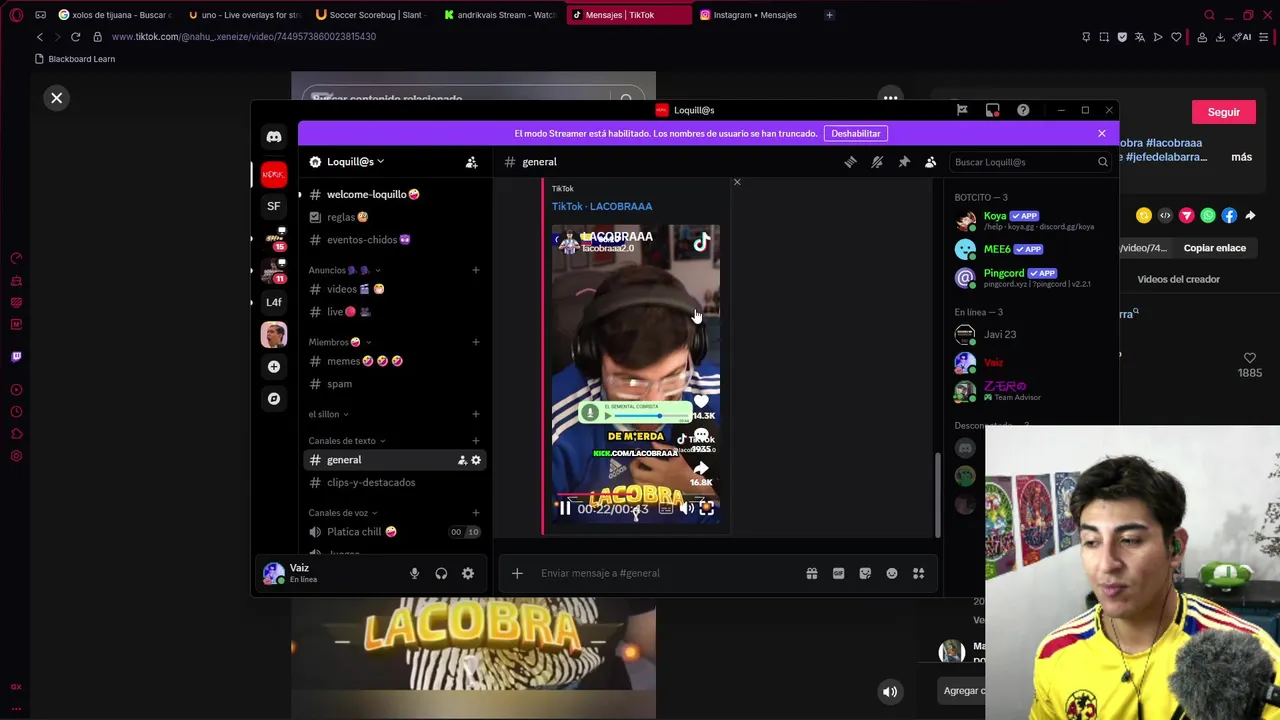Collapse the Canales de texto category
Viewport: 1280px width, 720px height.
coord(347,441)
